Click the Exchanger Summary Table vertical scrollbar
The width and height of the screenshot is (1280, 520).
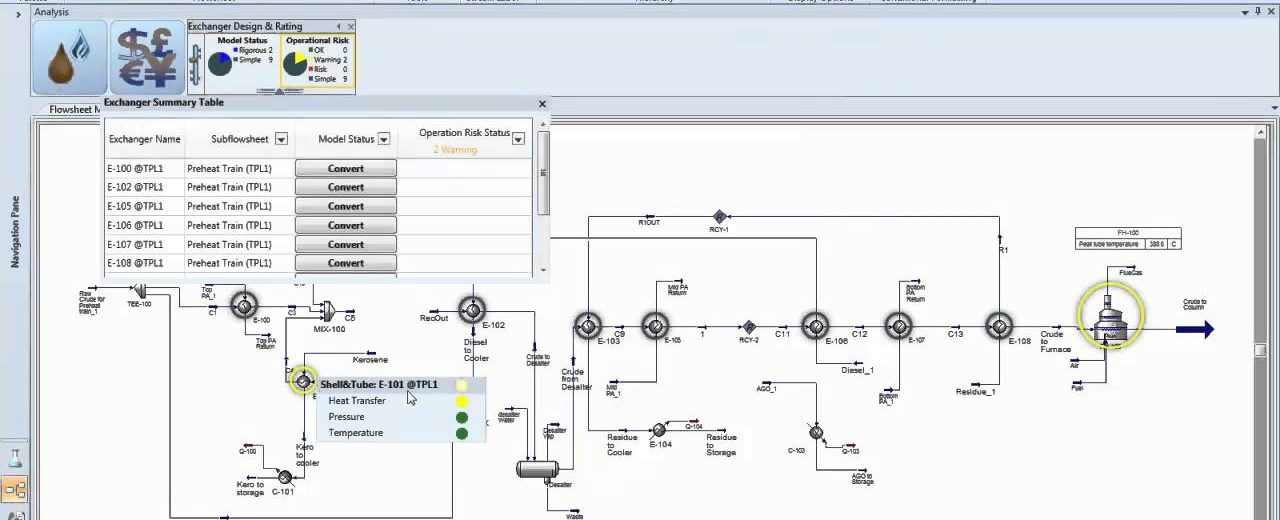click(543, 172)
